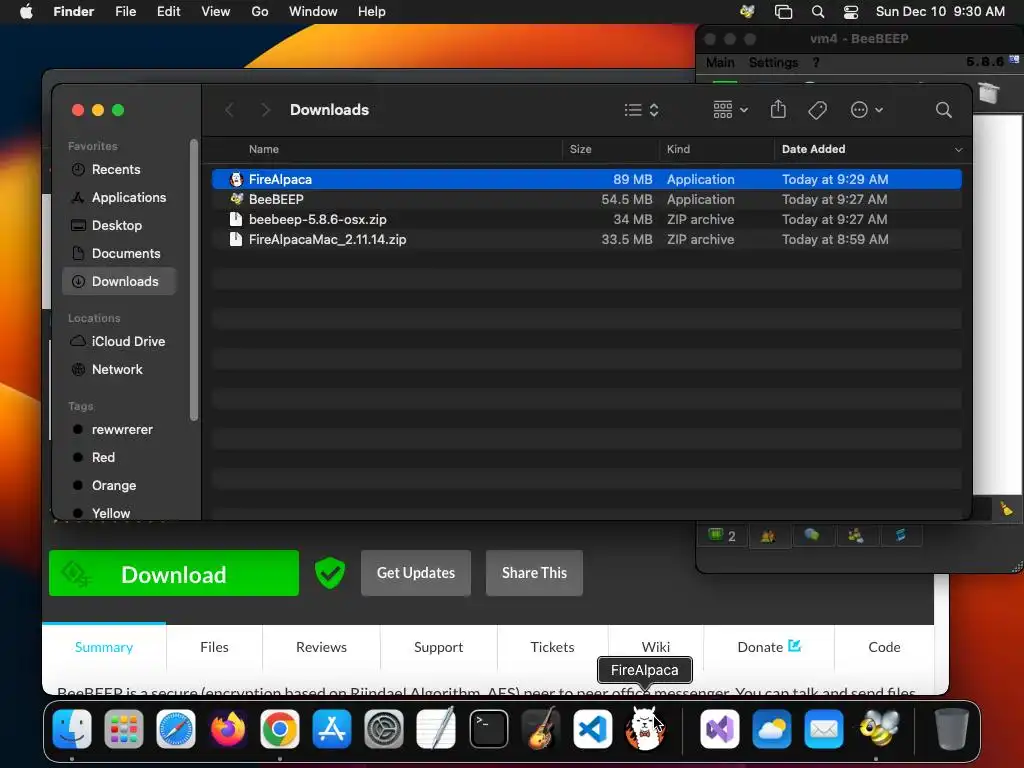Go back with the Finder back arrow
This screenshot has width=1024, height=768.
[x=229, y=110]
